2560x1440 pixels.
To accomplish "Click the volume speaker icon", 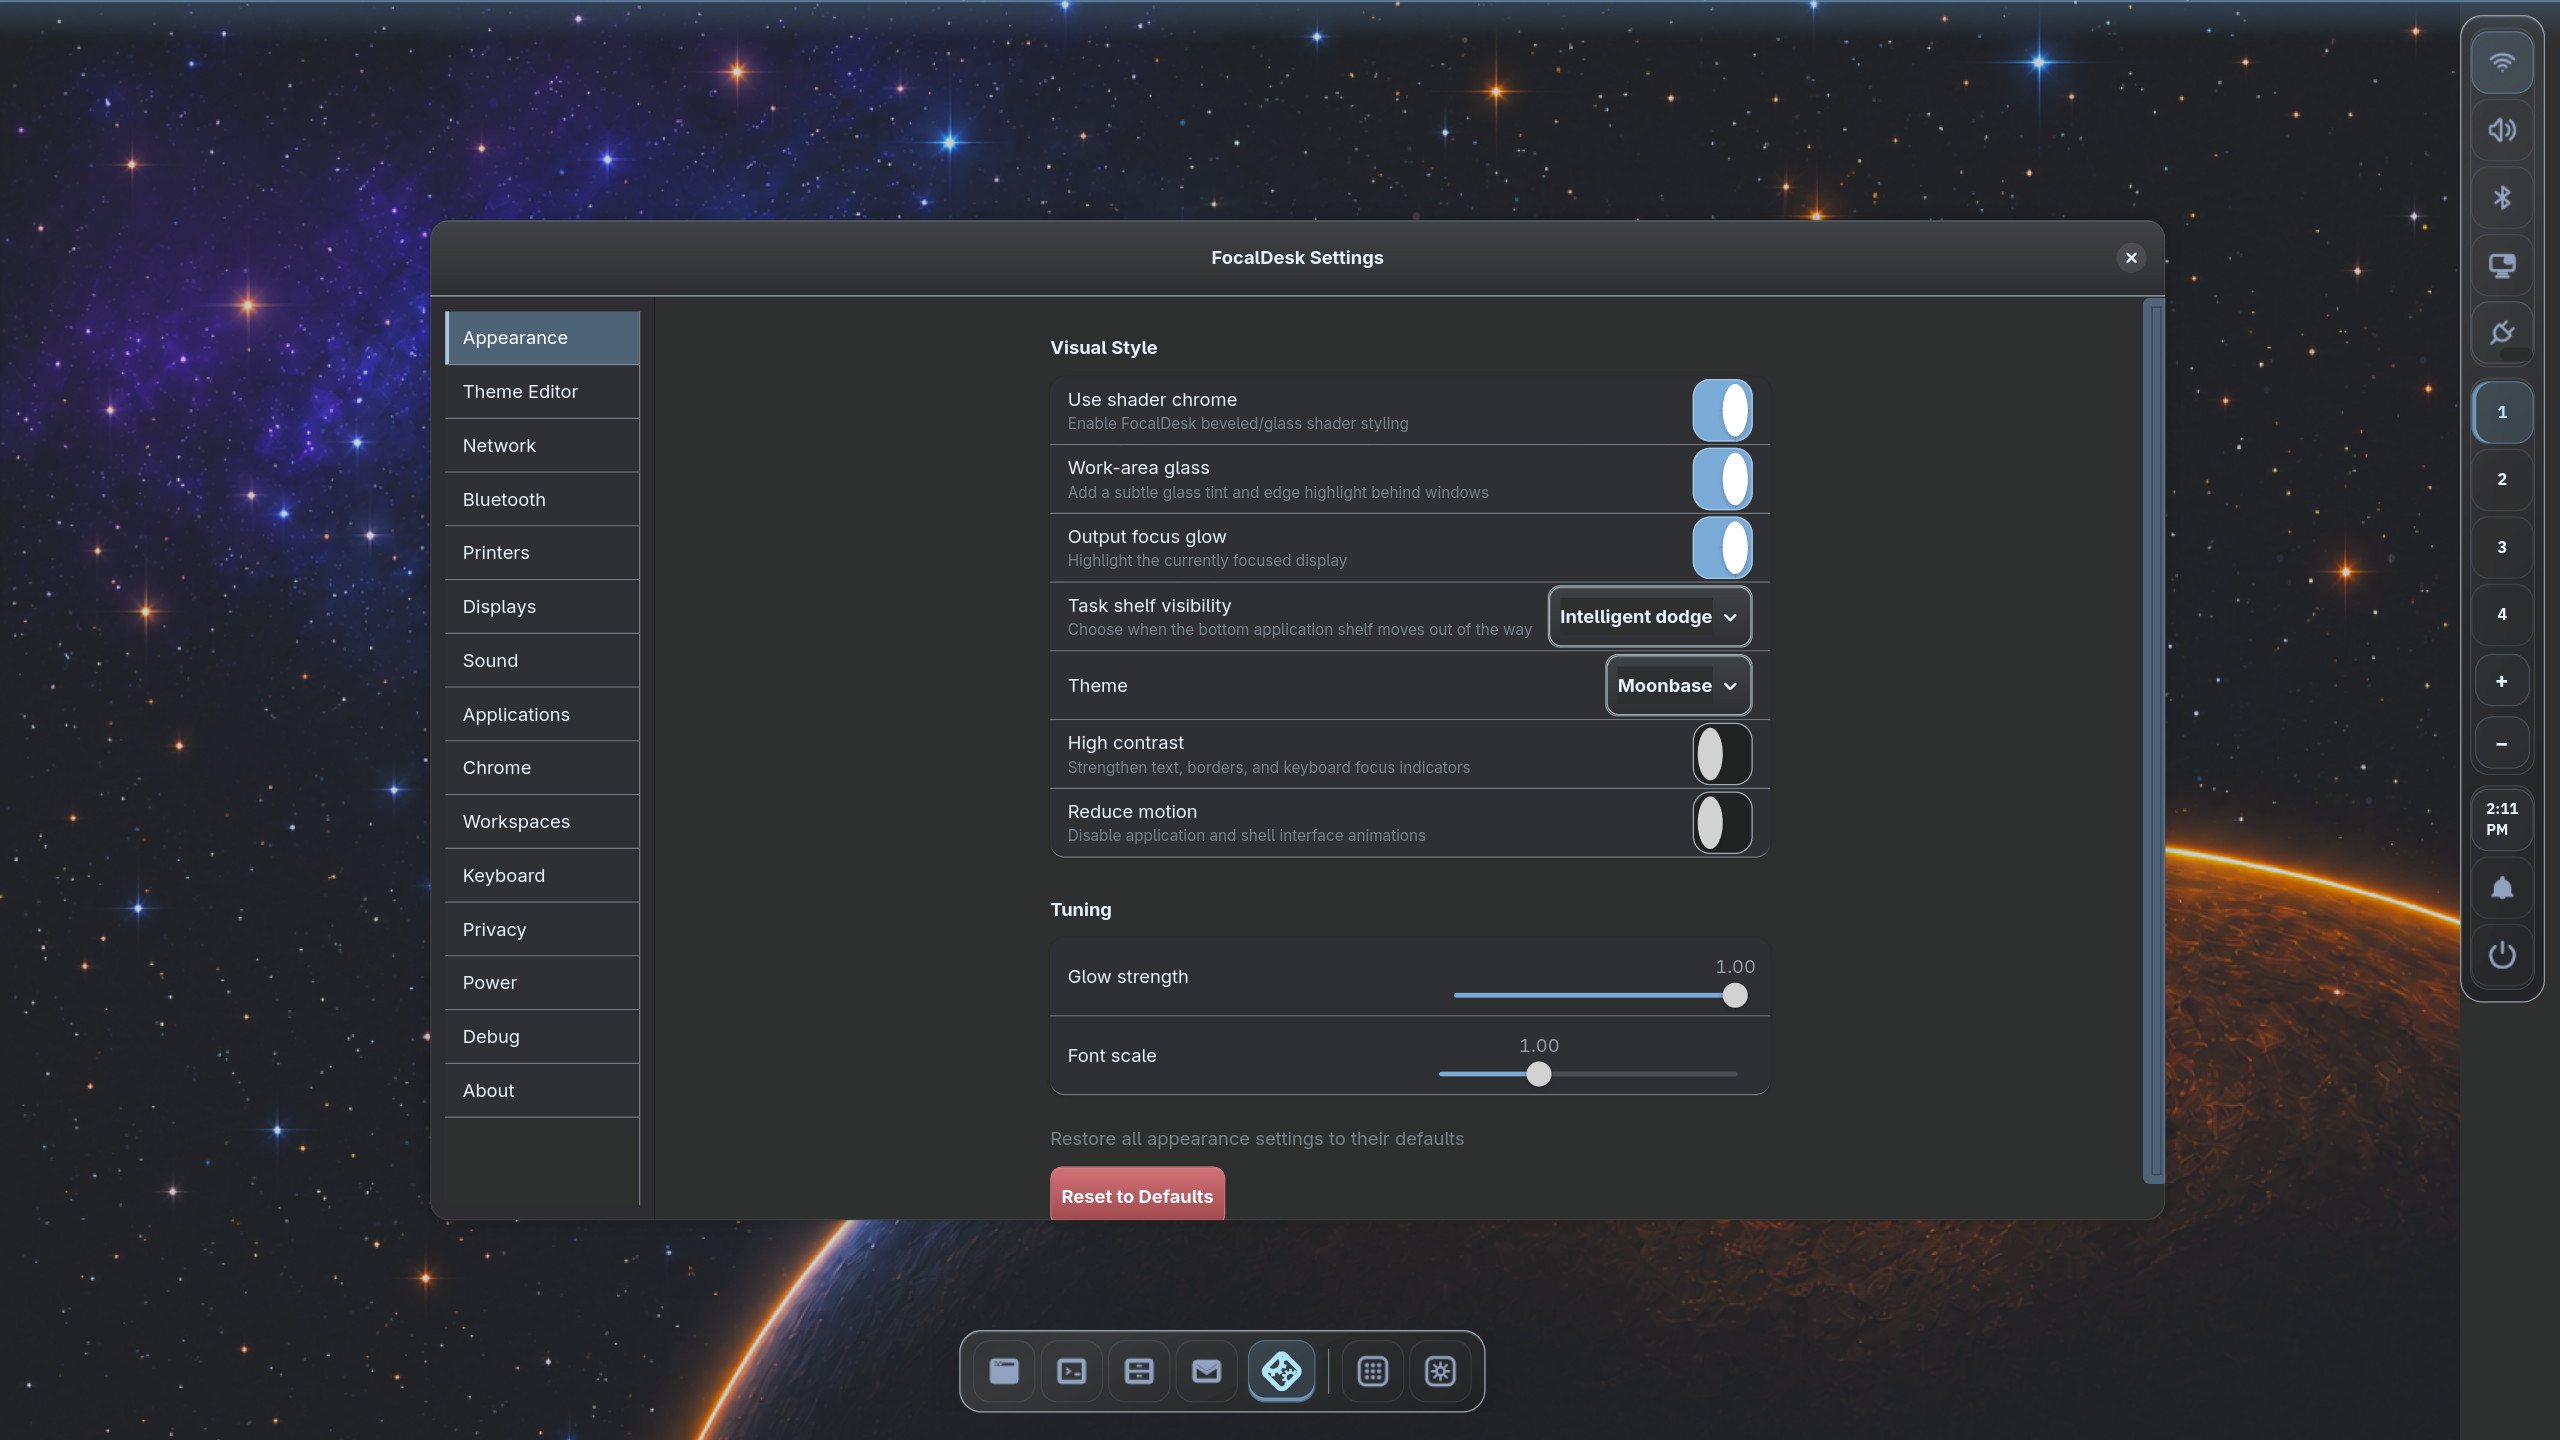I will coord(2502,130).
